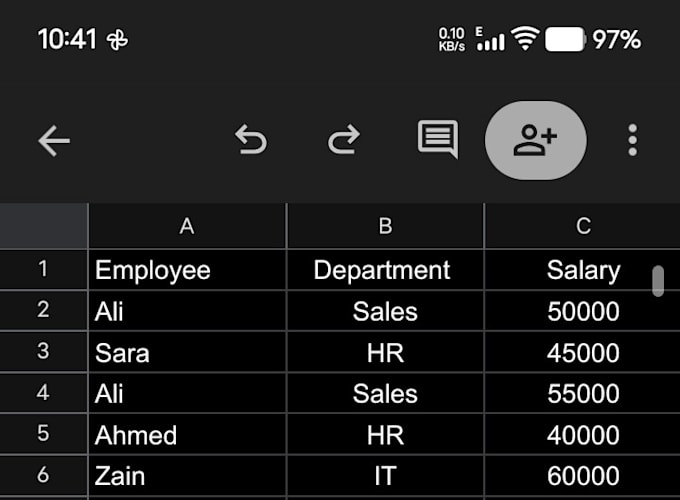Tap the Wi-Fi status icon
The image size is (680, 500).
click(525, 39)
